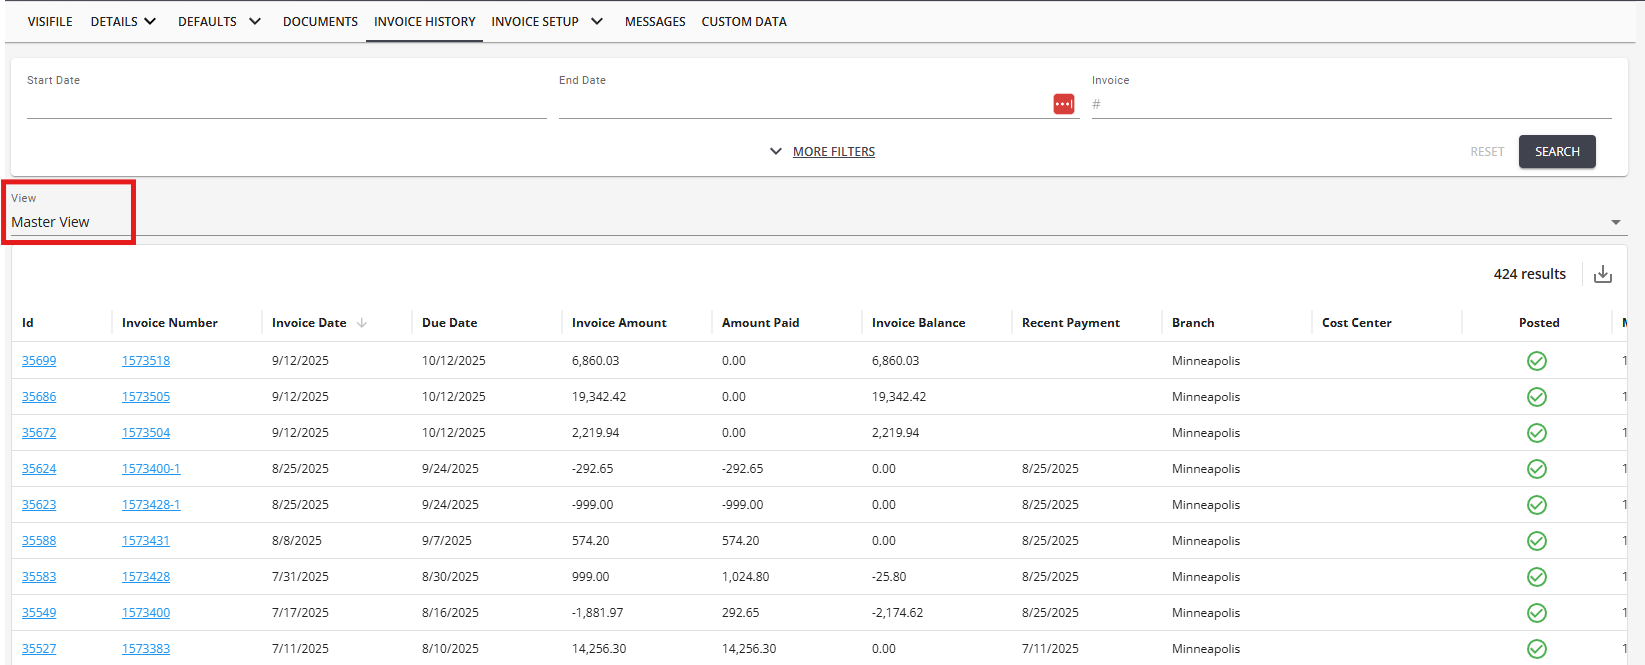
Task: Click posted checkmark for invoice 1573518
Action: 1537,361
